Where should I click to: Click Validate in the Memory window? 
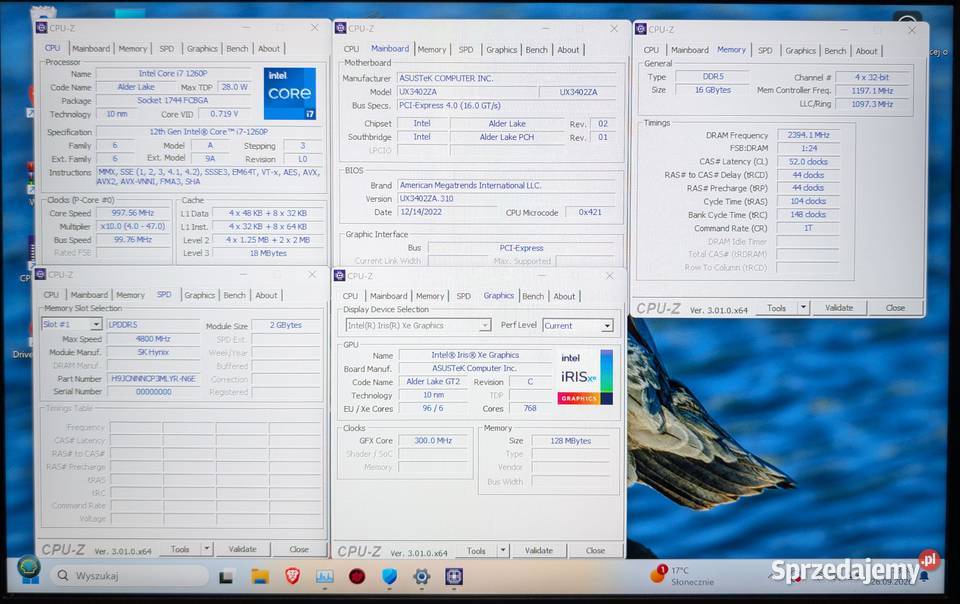coord(839,308)
